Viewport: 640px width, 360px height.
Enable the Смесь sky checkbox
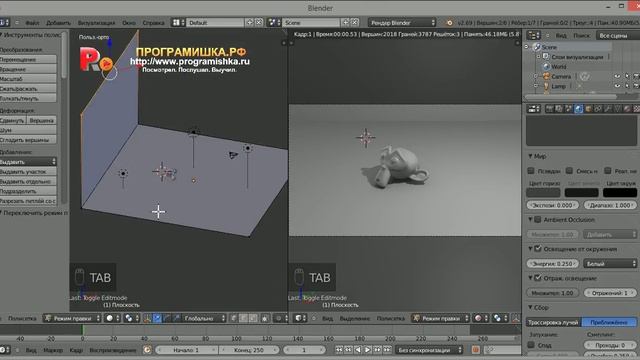click(x=569, y=171)
